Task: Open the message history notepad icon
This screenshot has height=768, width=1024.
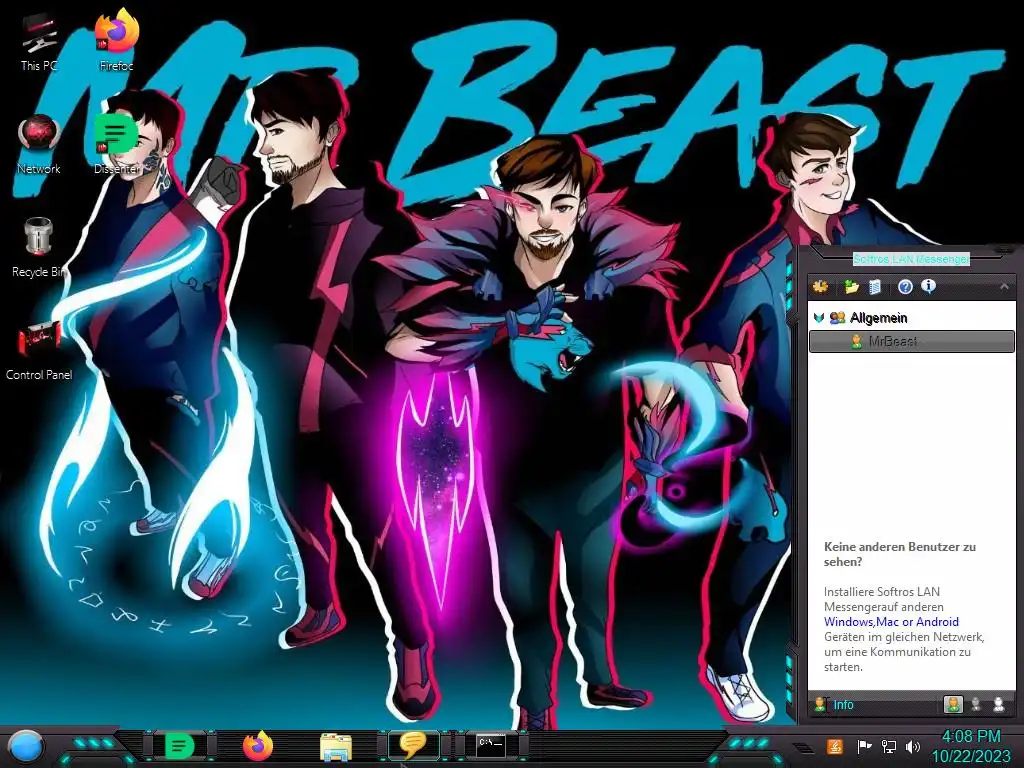Action: [875, 287]
